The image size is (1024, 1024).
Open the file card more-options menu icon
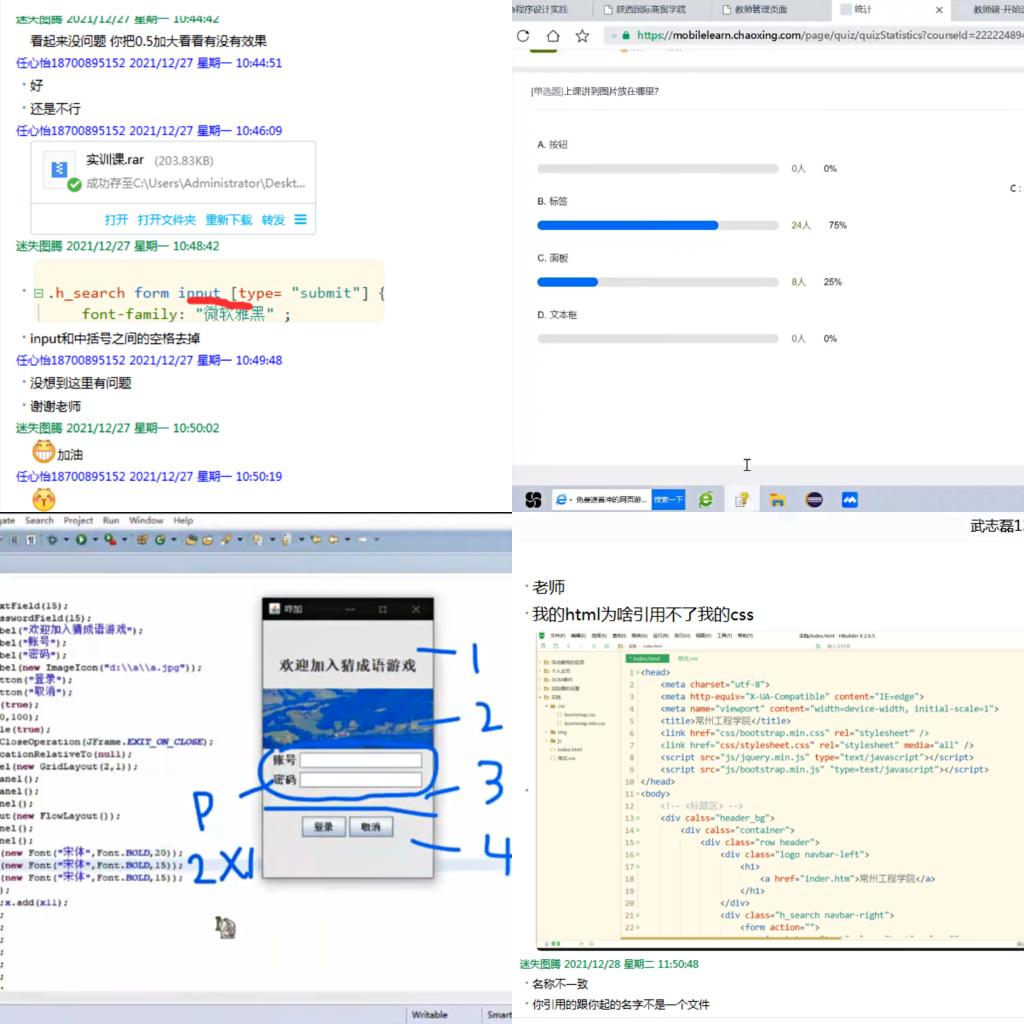click(300, 219)
